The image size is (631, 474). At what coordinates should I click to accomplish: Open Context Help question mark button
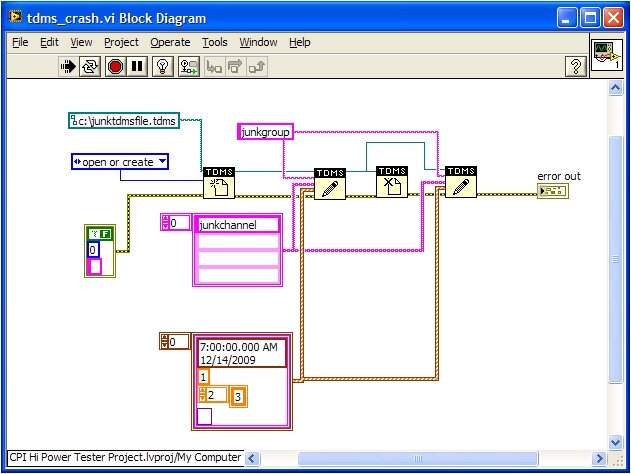tap(575, 66)
